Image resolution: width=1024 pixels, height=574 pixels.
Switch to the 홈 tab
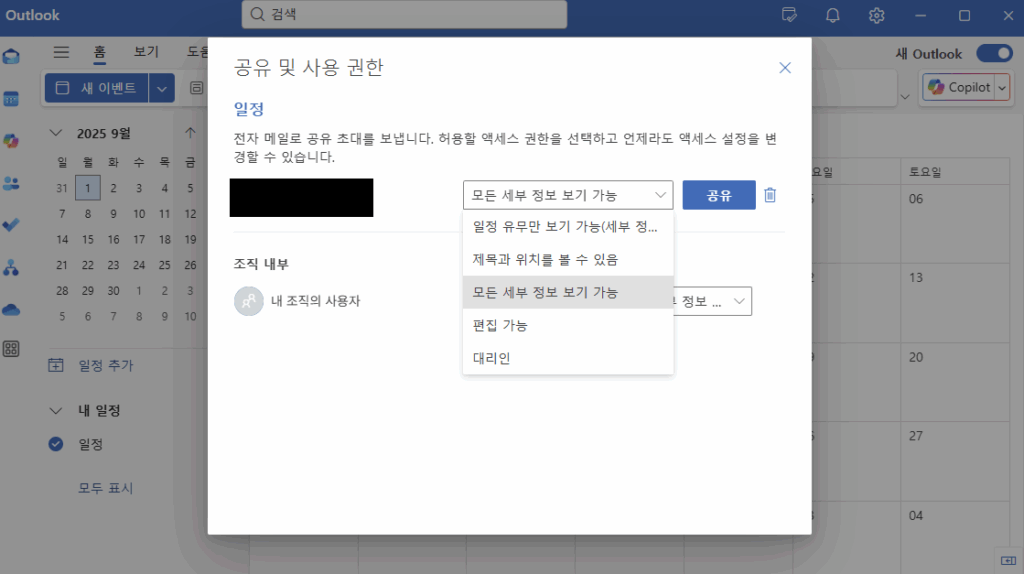pos(99,52)
